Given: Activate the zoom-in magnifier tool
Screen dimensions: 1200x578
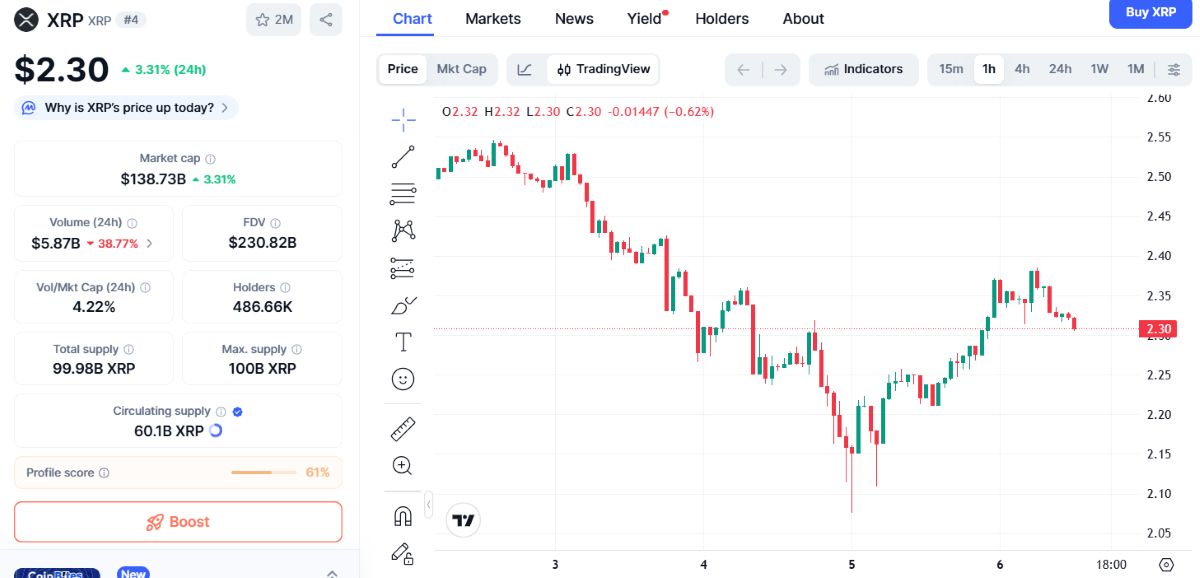Looking at the screenshot, I should click(x=403, y=465).
